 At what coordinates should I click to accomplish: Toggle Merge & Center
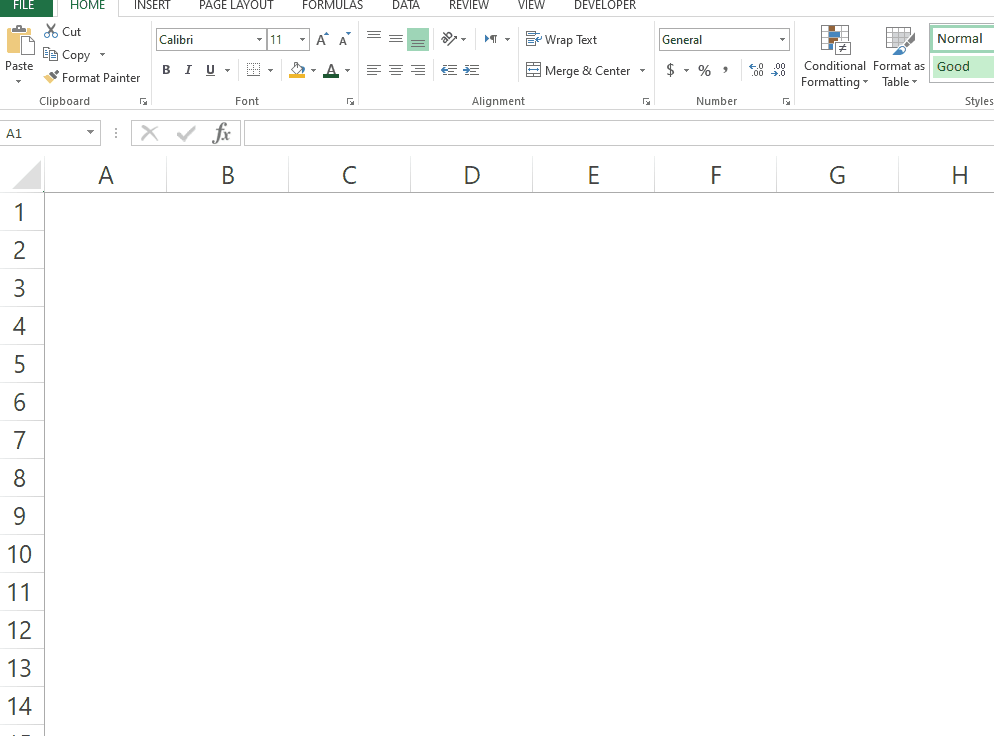tap(578, 70)
